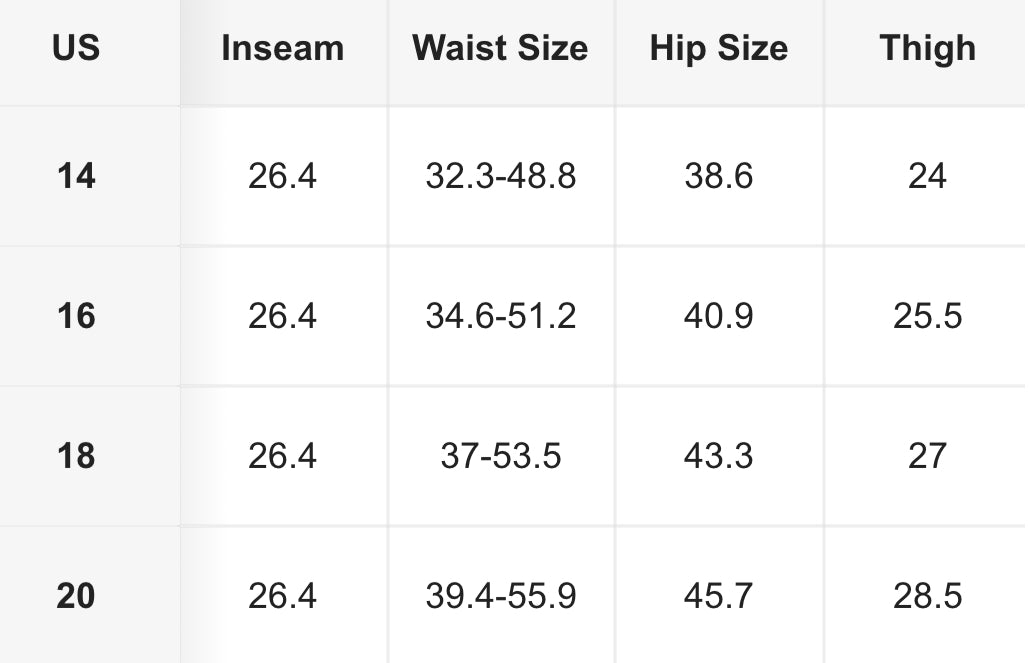Screen dimensions: 1030x663
Task: Select hip size 40.9 cell
Action: point(718,316)
